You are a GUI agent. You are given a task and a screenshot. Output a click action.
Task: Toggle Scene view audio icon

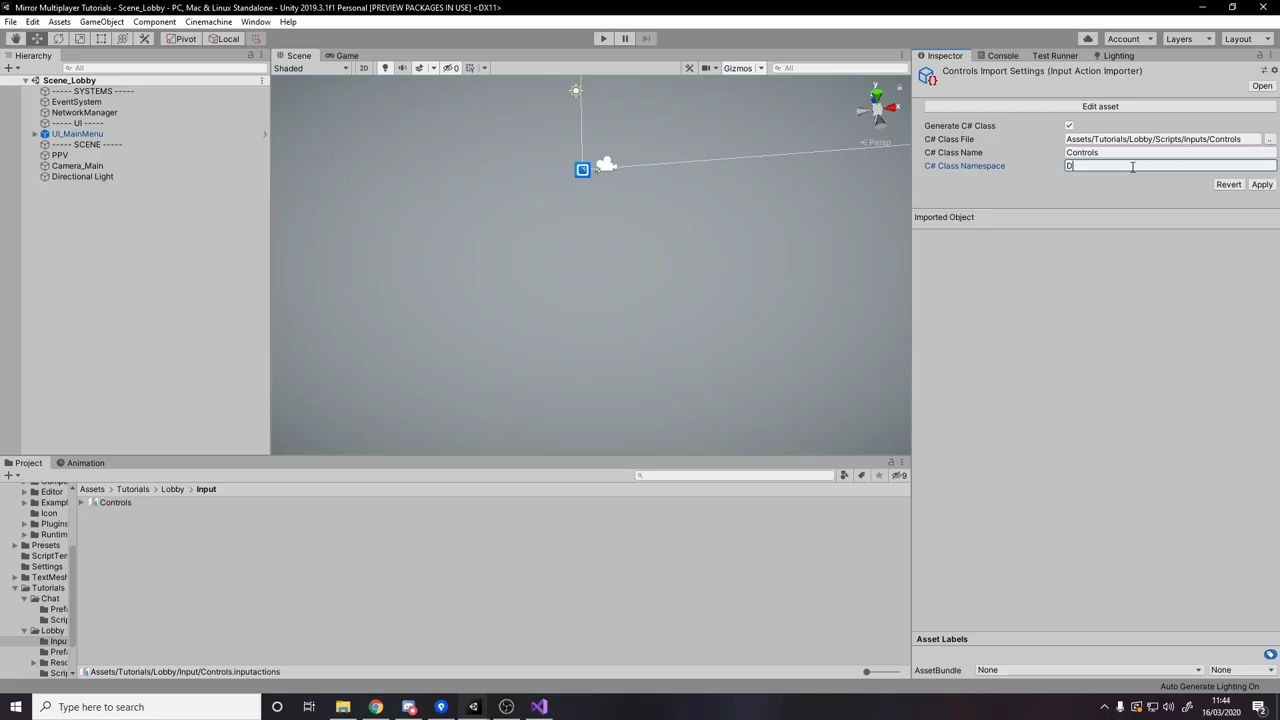point(401,67)
